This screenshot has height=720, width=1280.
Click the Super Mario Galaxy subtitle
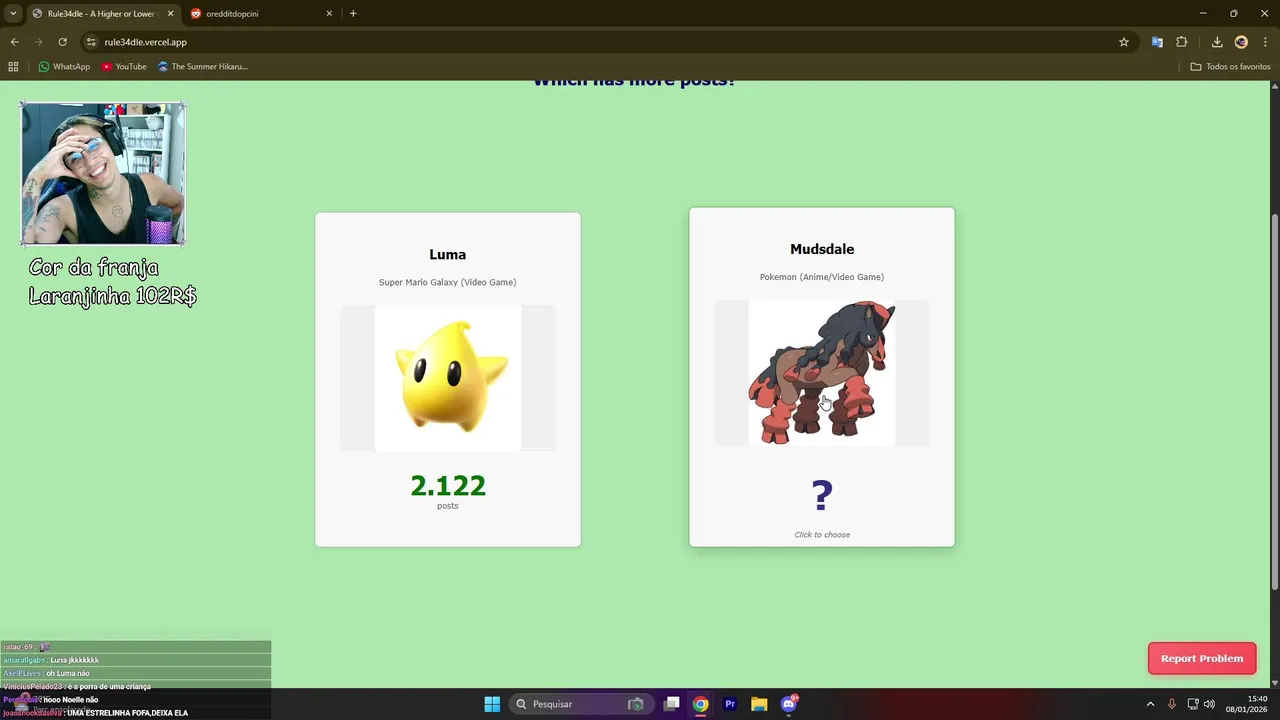448,282
